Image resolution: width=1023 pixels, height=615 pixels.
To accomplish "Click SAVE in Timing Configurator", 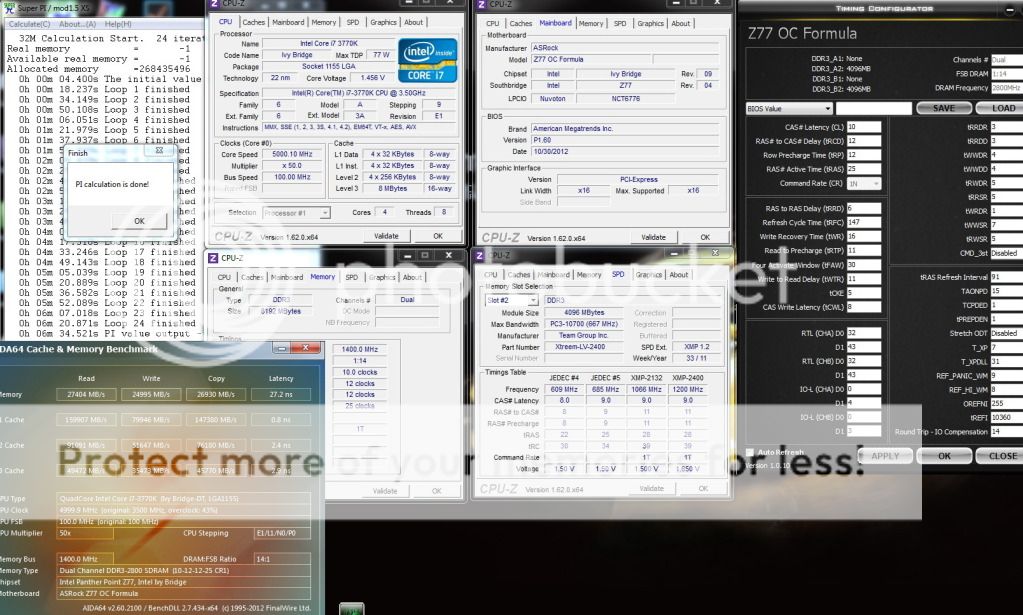I will 943,108.
